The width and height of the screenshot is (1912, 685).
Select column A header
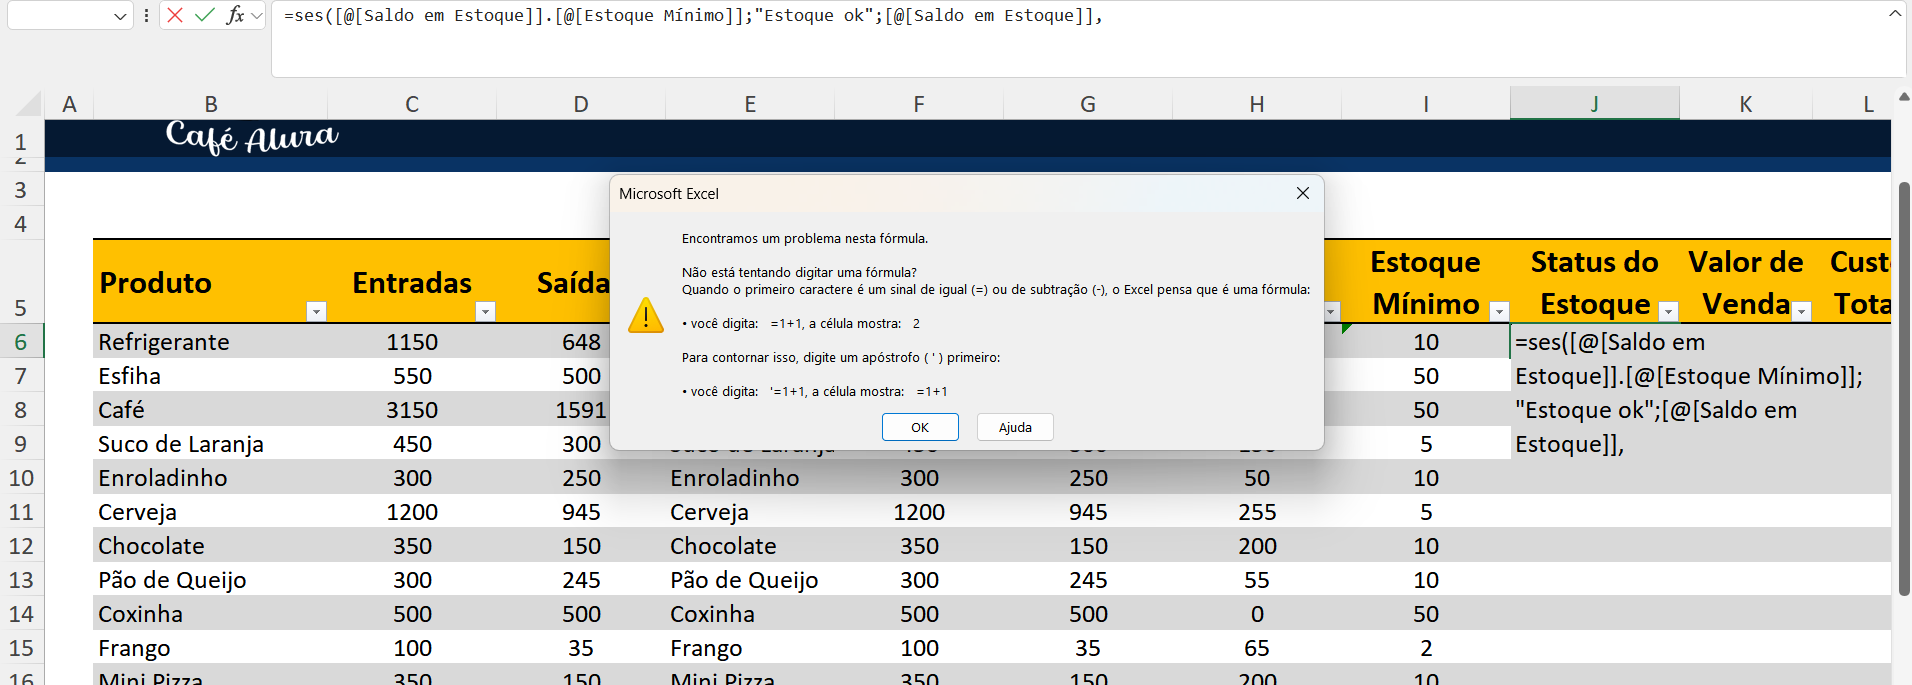(x=69, y=104)
